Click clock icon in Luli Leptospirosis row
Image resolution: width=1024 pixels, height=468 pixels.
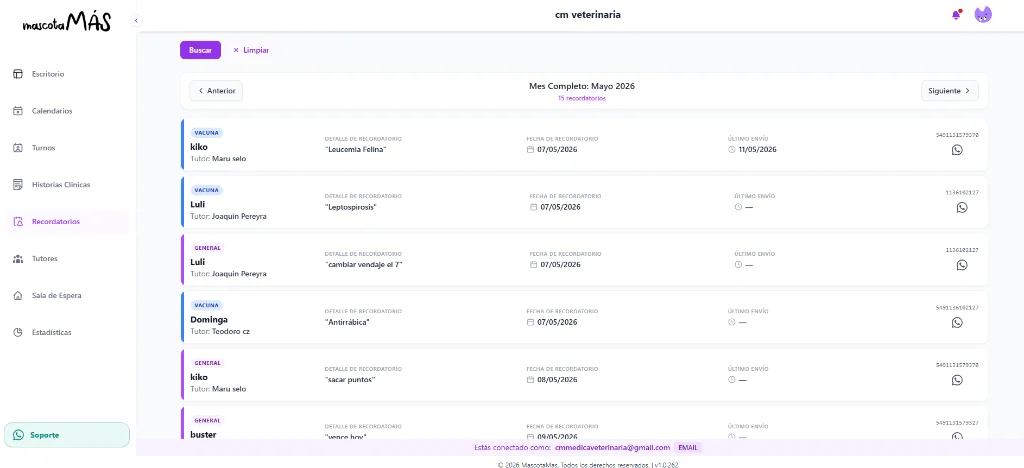pos(738,207)
